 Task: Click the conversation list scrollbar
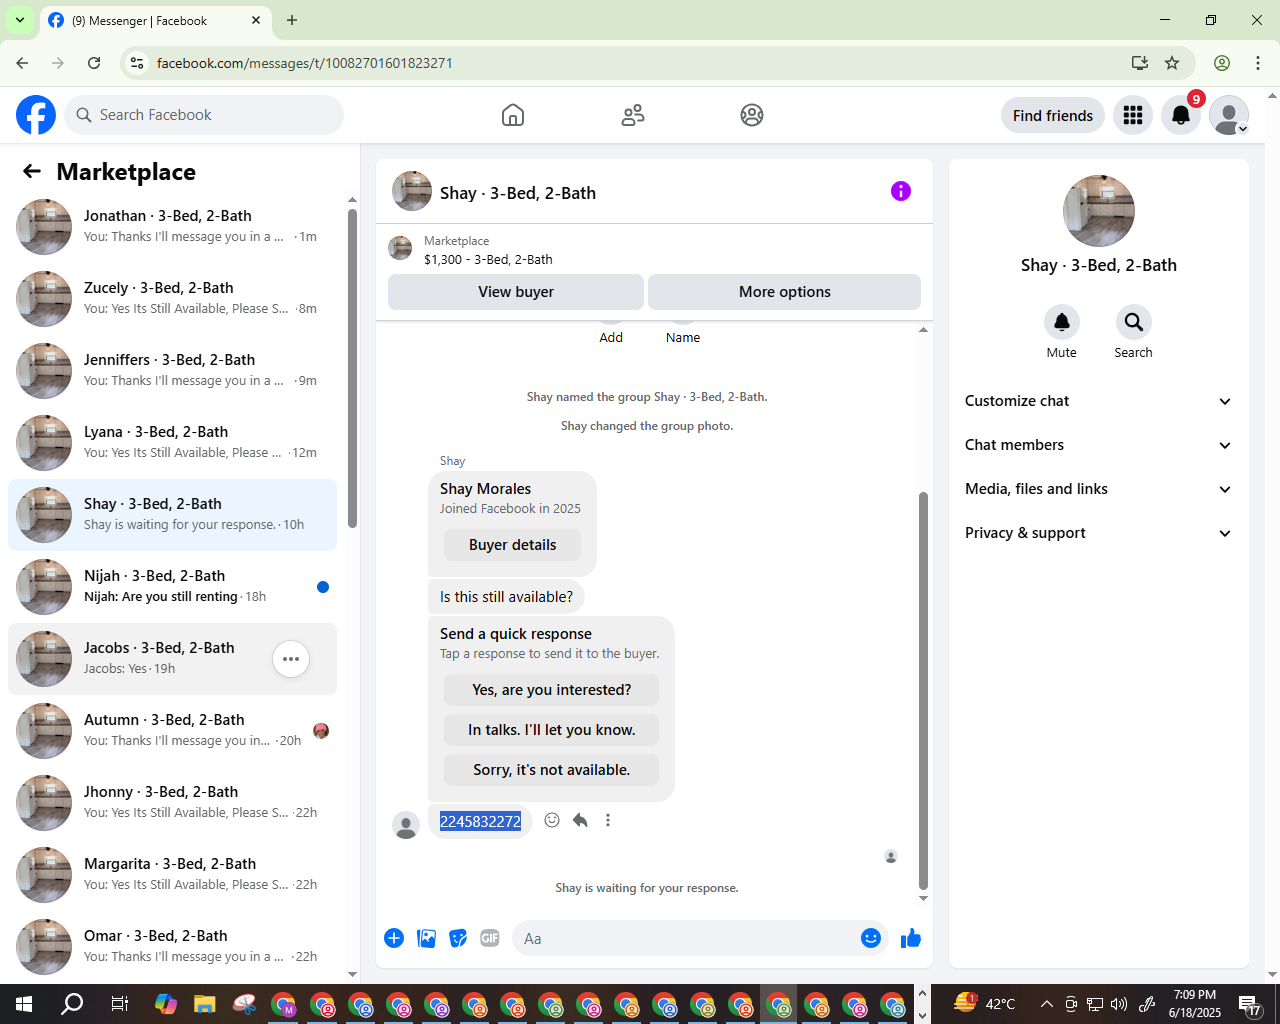coord(352,368)
